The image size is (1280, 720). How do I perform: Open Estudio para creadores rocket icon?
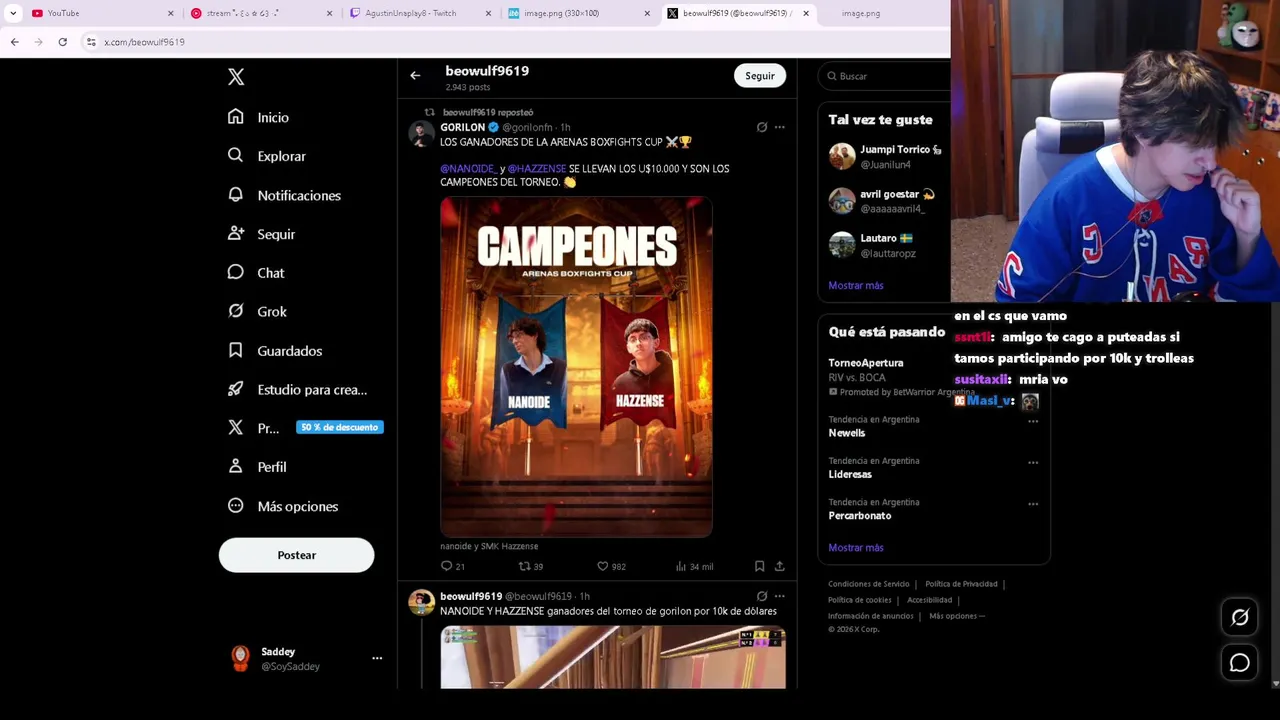[x=235, y=390]
